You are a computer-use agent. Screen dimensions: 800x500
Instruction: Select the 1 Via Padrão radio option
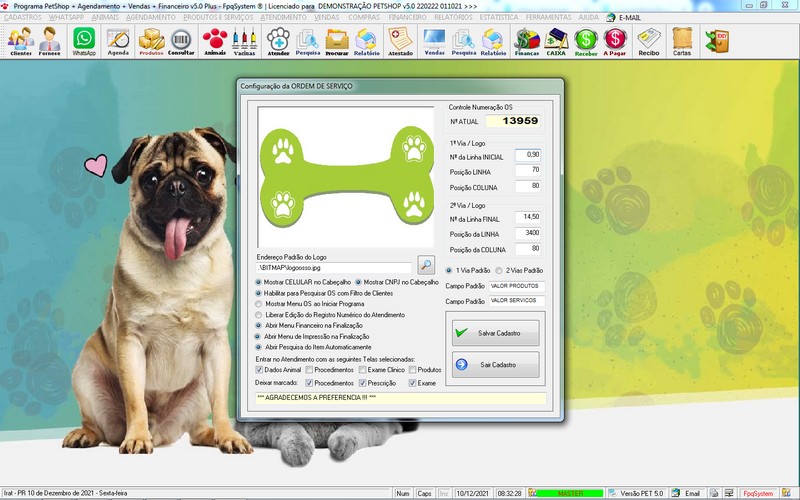click(468, 270)
